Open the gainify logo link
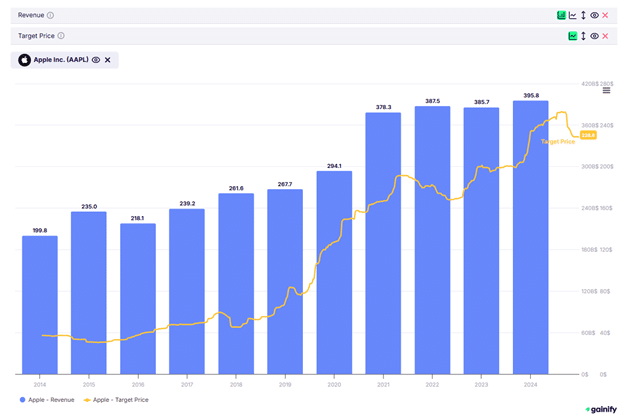624x415 pixels. 601,409
